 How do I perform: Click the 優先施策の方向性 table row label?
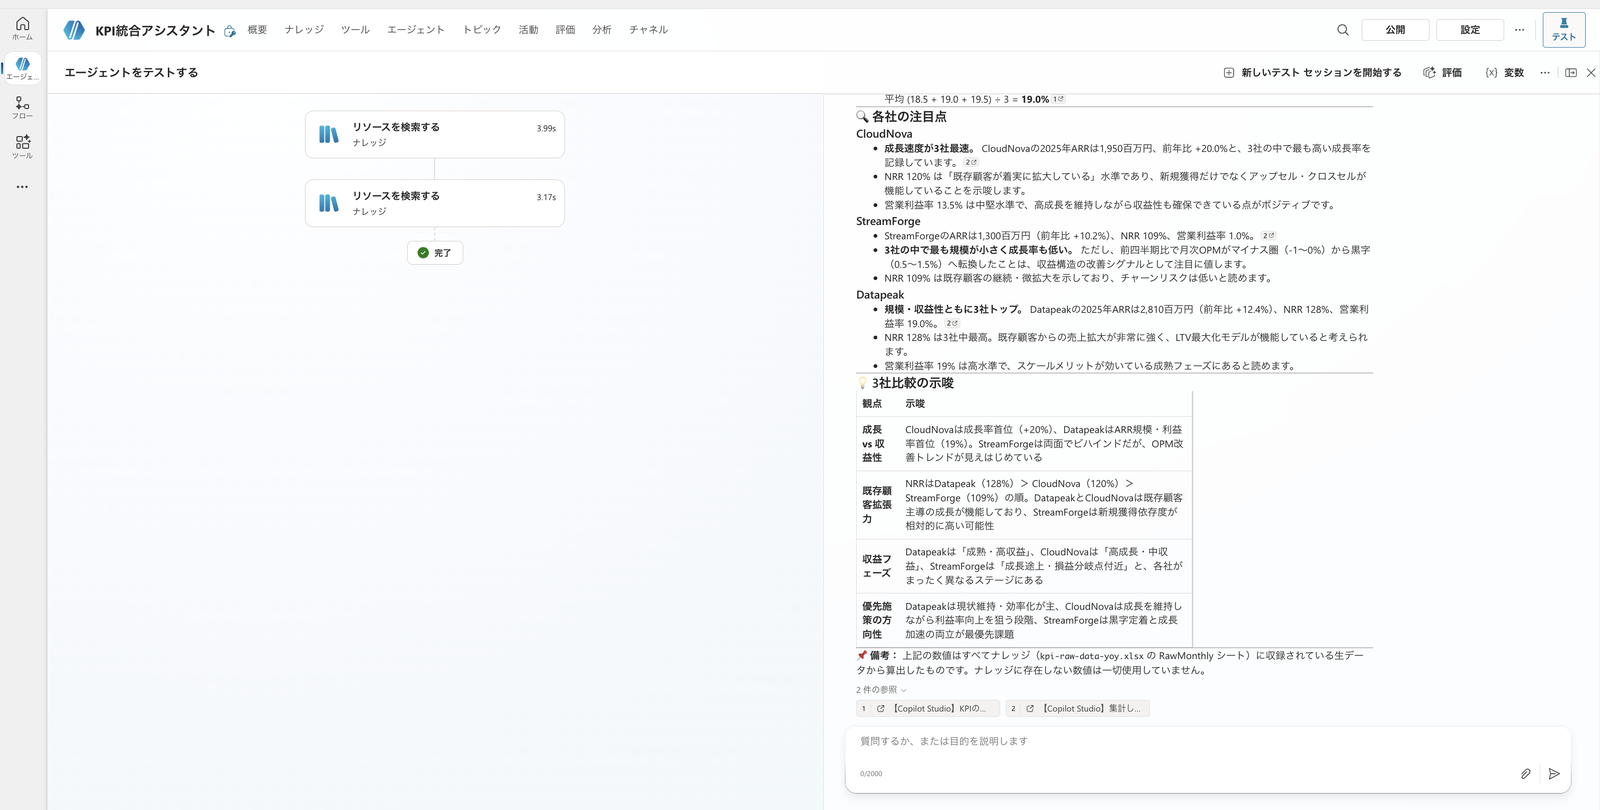[877, 620]
